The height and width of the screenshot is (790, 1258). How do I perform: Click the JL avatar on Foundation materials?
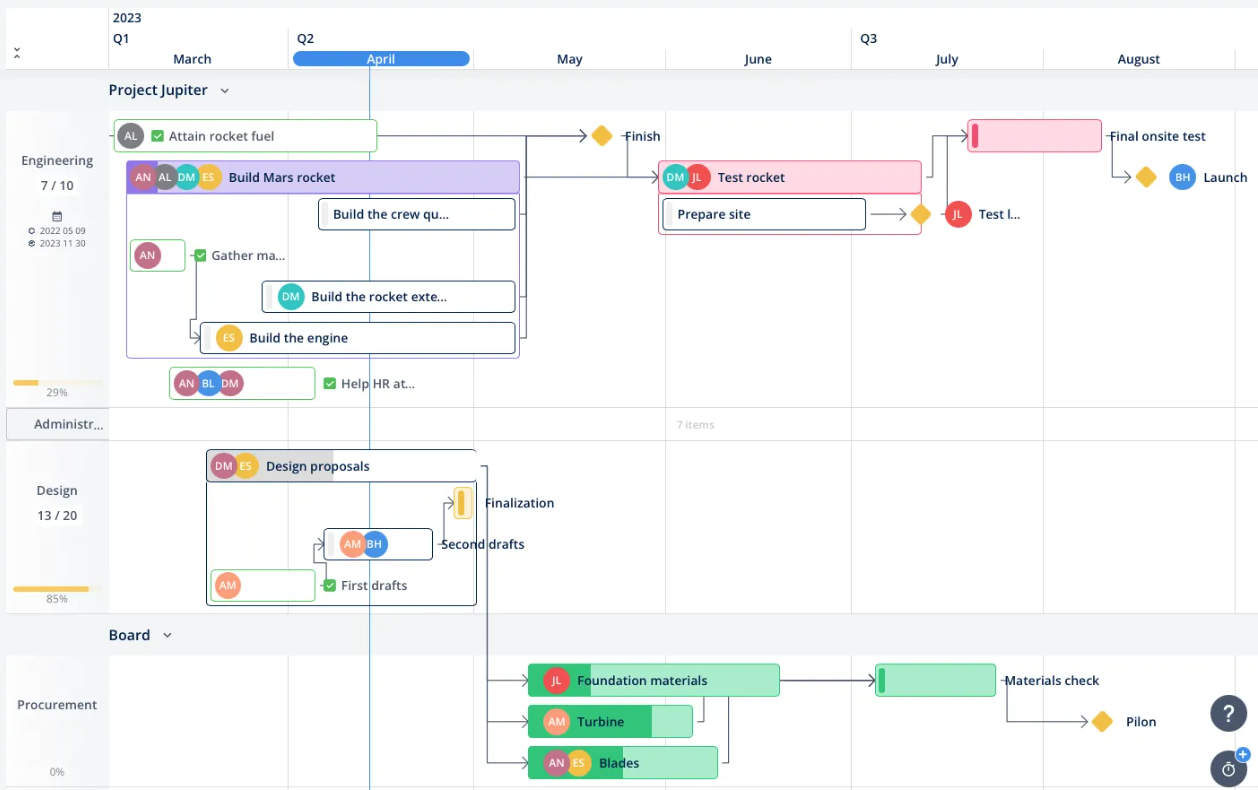pos(556,681)
